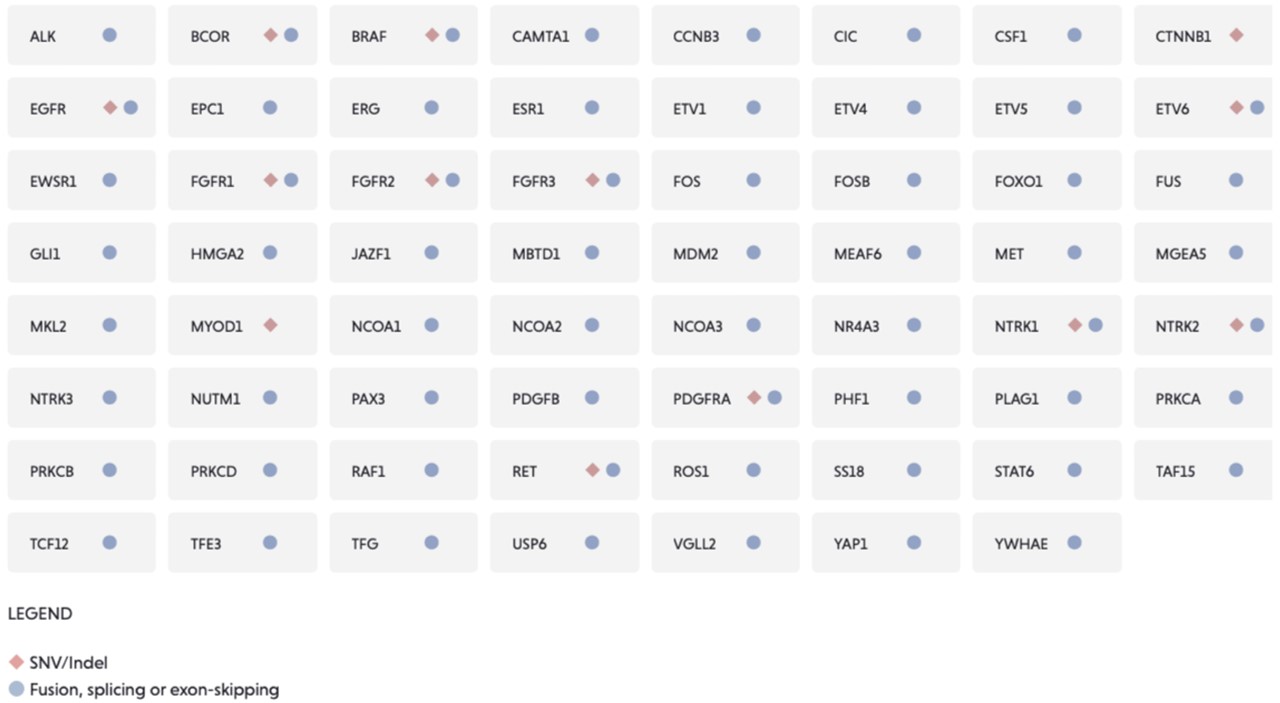
Task: Click the blue fusion circle next to ALK
Action: point(110,35)
